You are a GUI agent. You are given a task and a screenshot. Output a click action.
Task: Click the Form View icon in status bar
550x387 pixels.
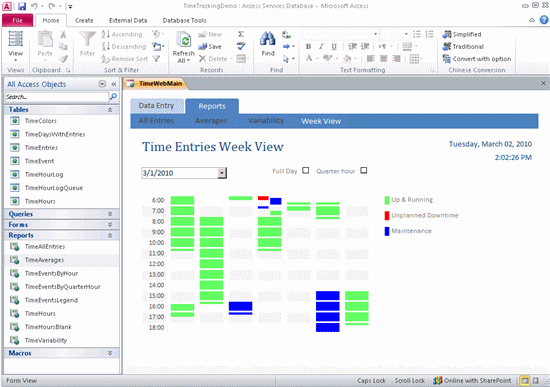click(525, 380)
